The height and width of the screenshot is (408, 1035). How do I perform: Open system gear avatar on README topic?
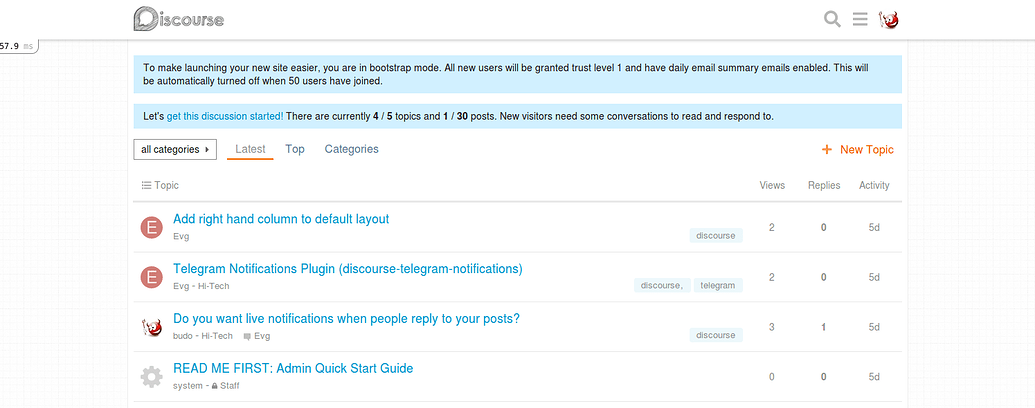[151, 377]
